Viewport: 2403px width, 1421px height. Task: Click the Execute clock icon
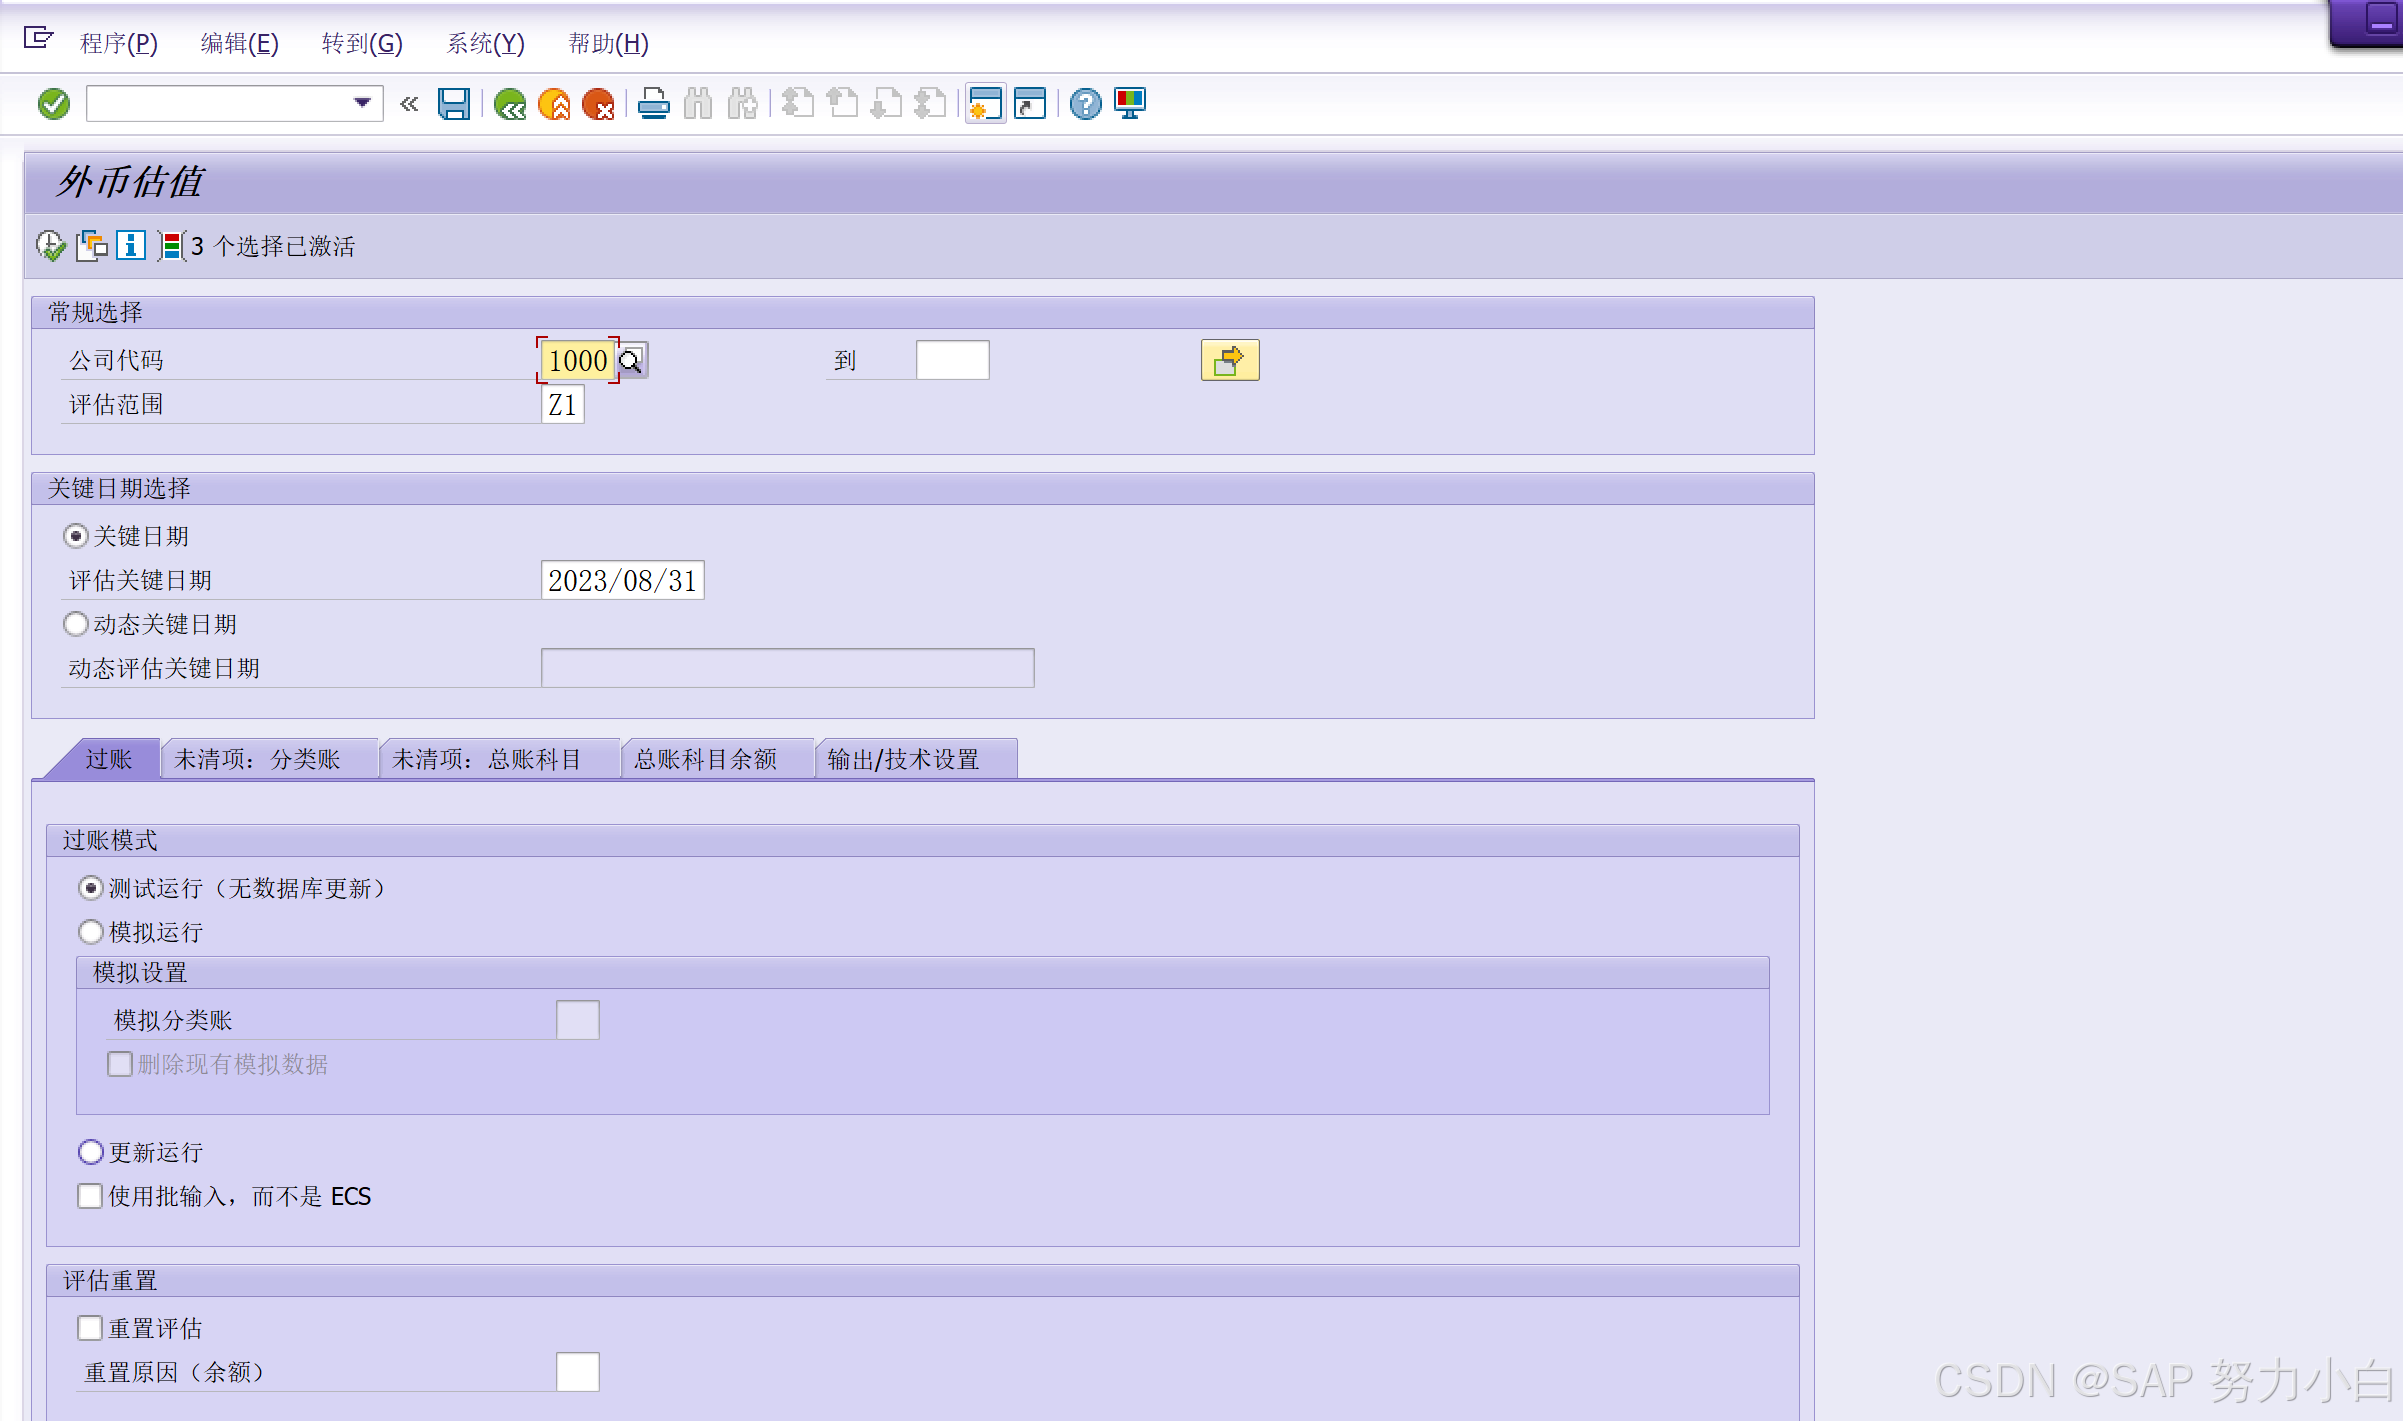coord(50,246)
